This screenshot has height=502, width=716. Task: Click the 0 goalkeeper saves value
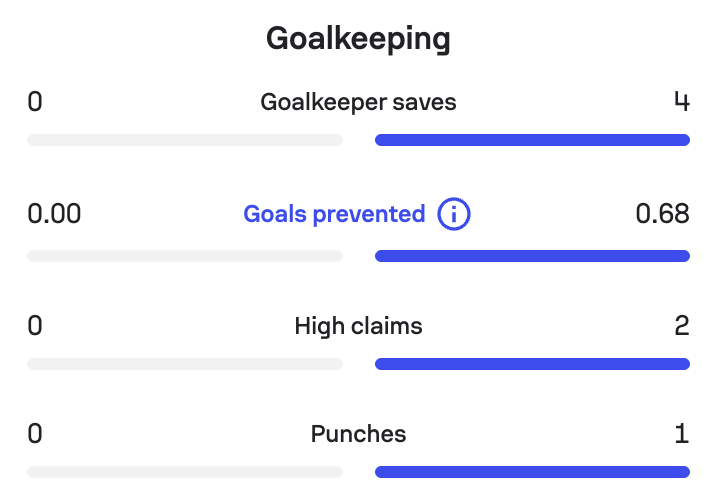coord(35,101)
